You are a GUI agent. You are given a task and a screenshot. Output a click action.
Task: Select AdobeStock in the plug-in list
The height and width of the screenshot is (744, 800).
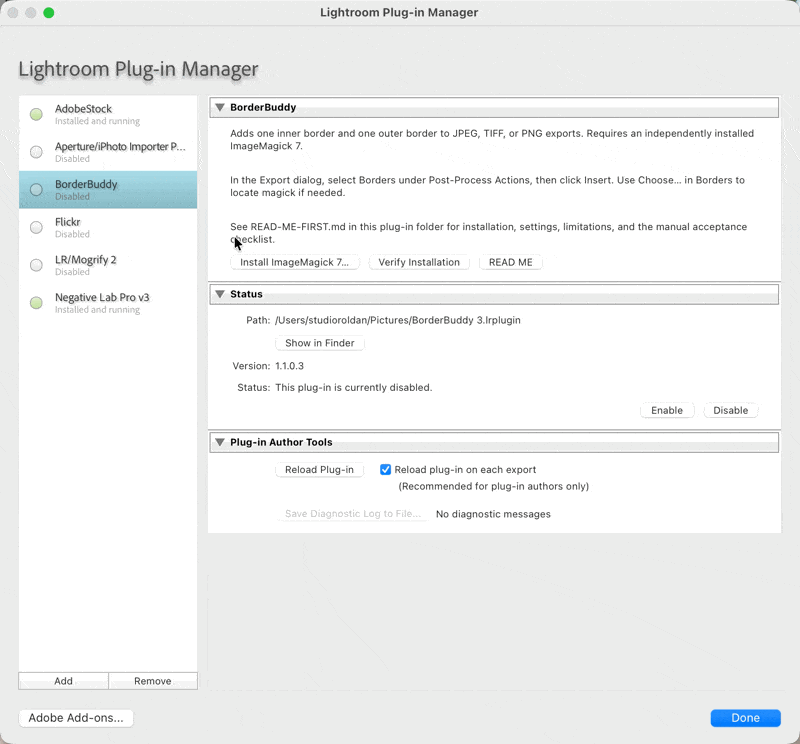pos(108,114)
